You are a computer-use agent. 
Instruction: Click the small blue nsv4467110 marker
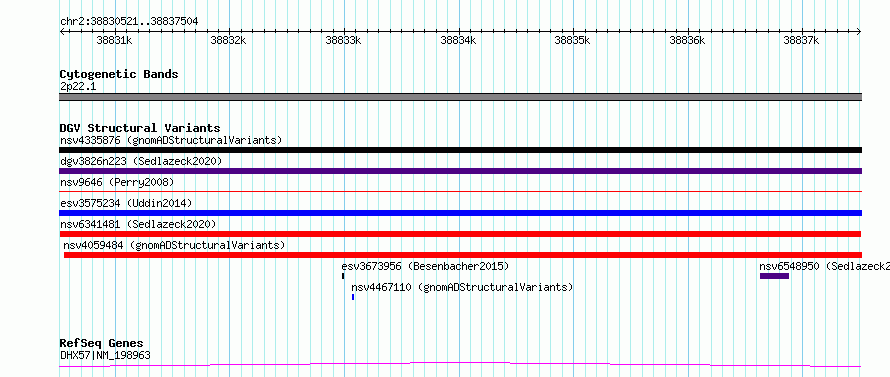click(x=353, y=297)
